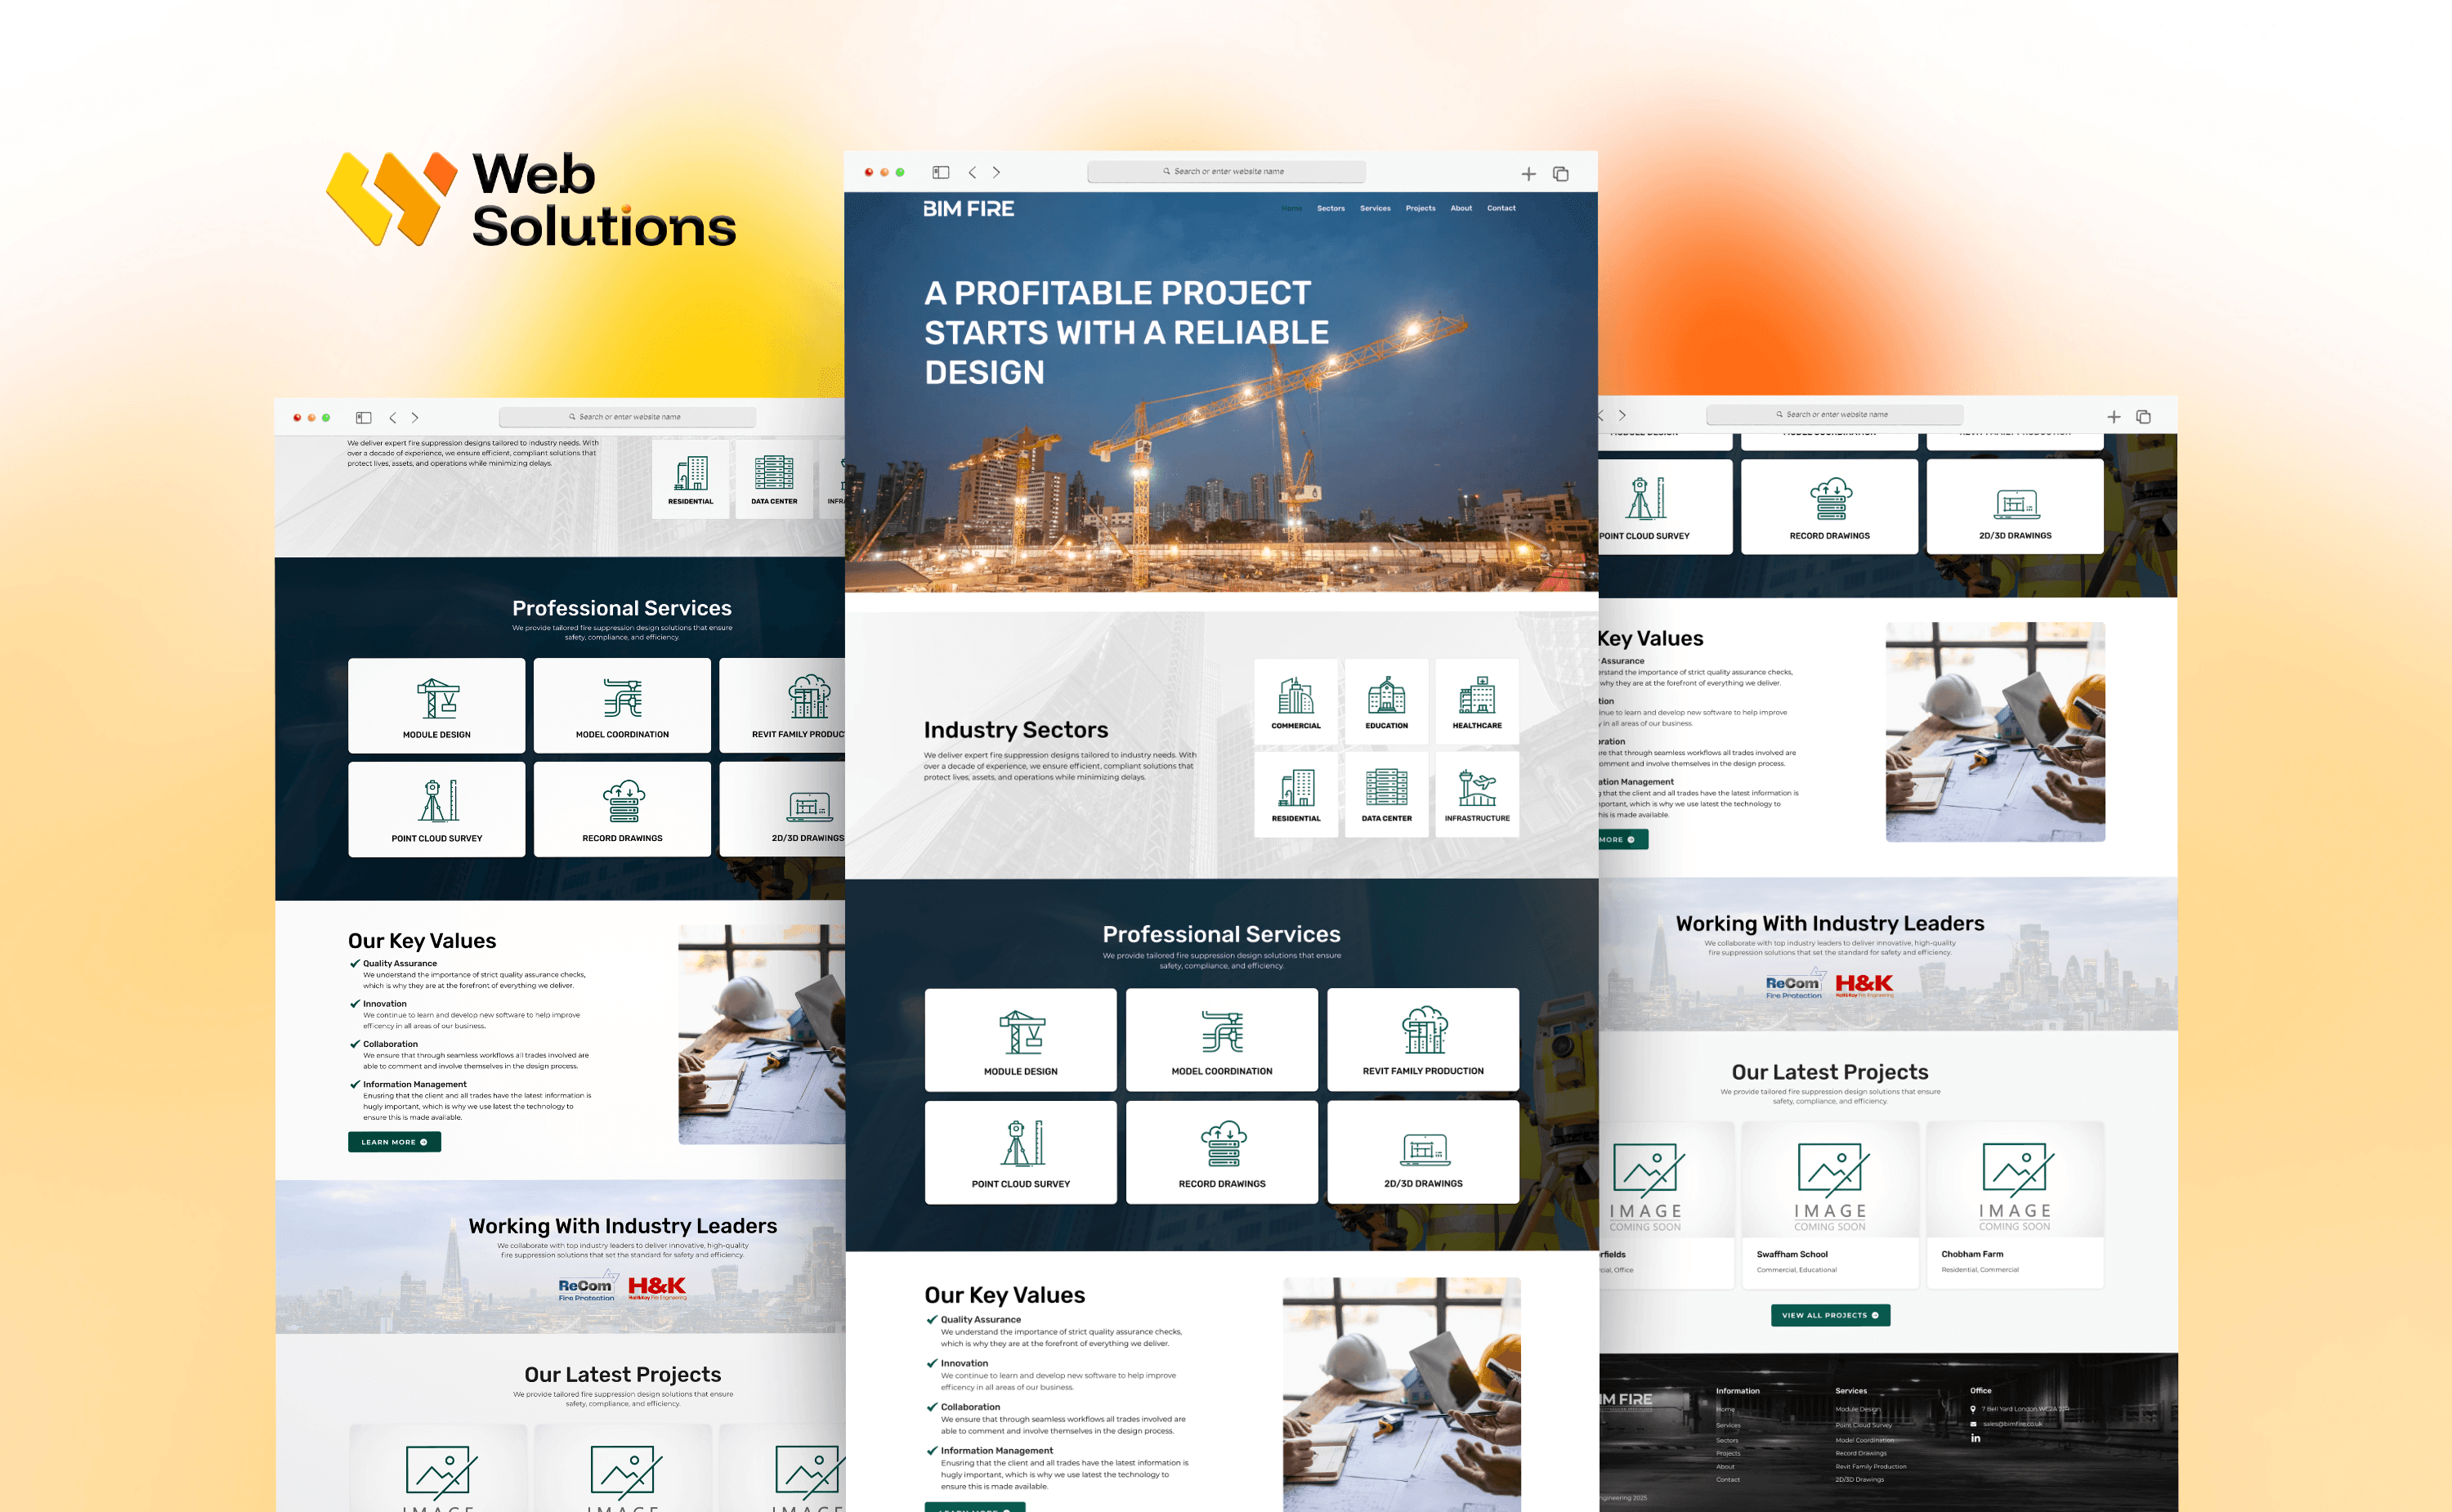Open the LinkedIn icon in the footer
Viewport: 2452px width, 1512px height.
coord(1975,1438)
